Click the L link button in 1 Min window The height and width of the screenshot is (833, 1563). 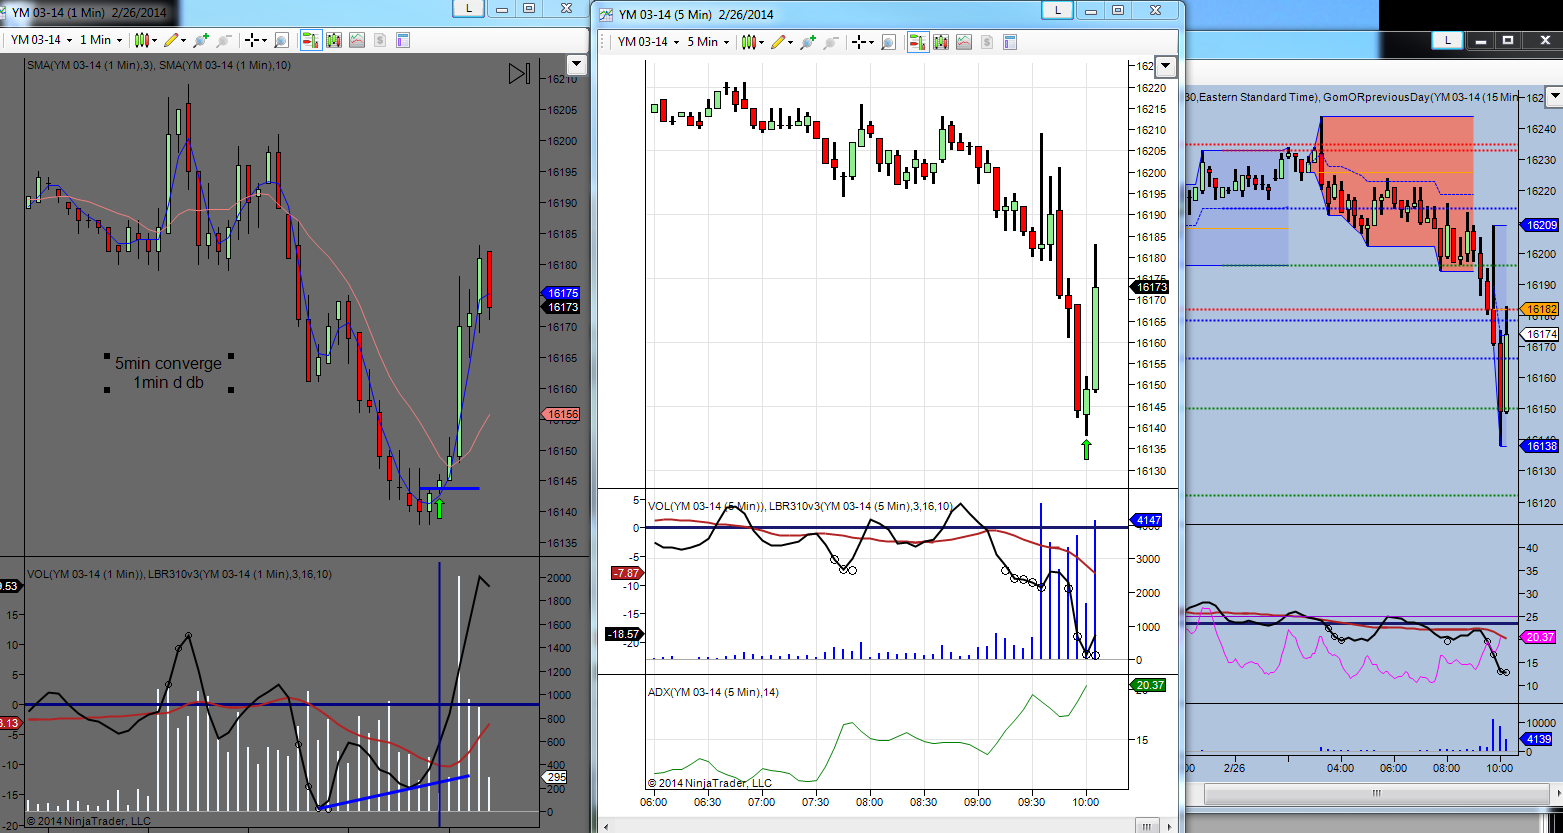point(469,8)
